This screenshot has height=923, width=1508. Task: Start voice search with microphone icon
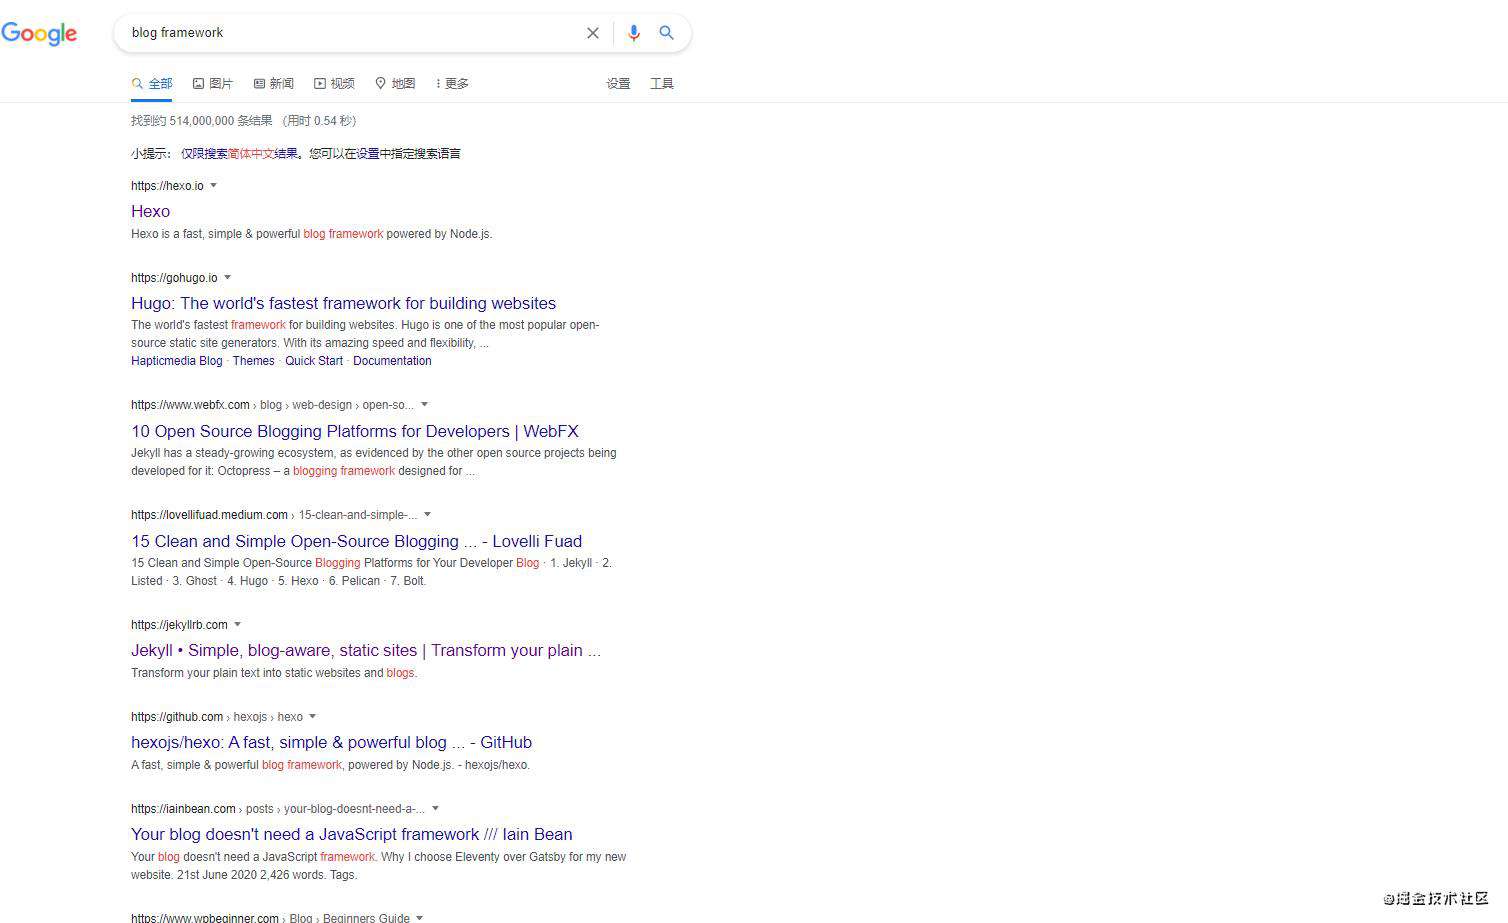(x=633, y=33)
